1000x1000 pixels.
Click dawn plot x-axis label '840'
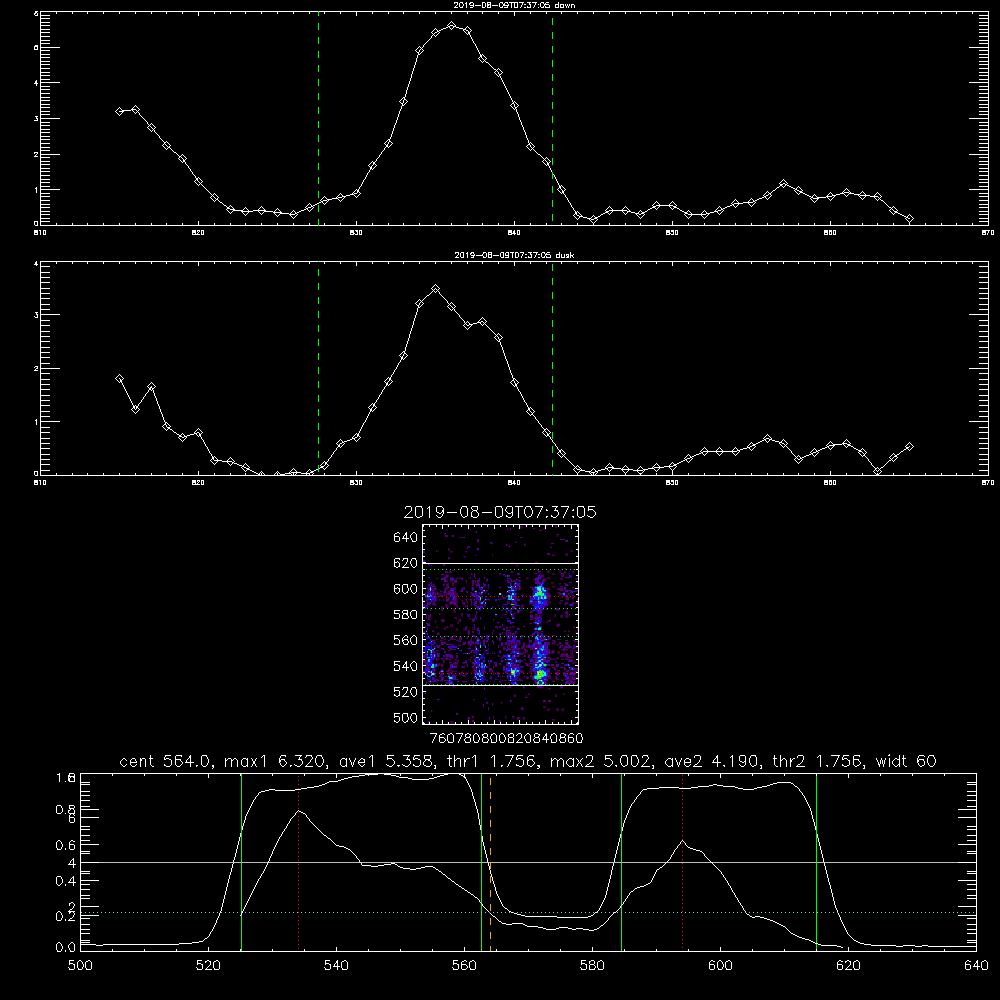tap(514, 233)
